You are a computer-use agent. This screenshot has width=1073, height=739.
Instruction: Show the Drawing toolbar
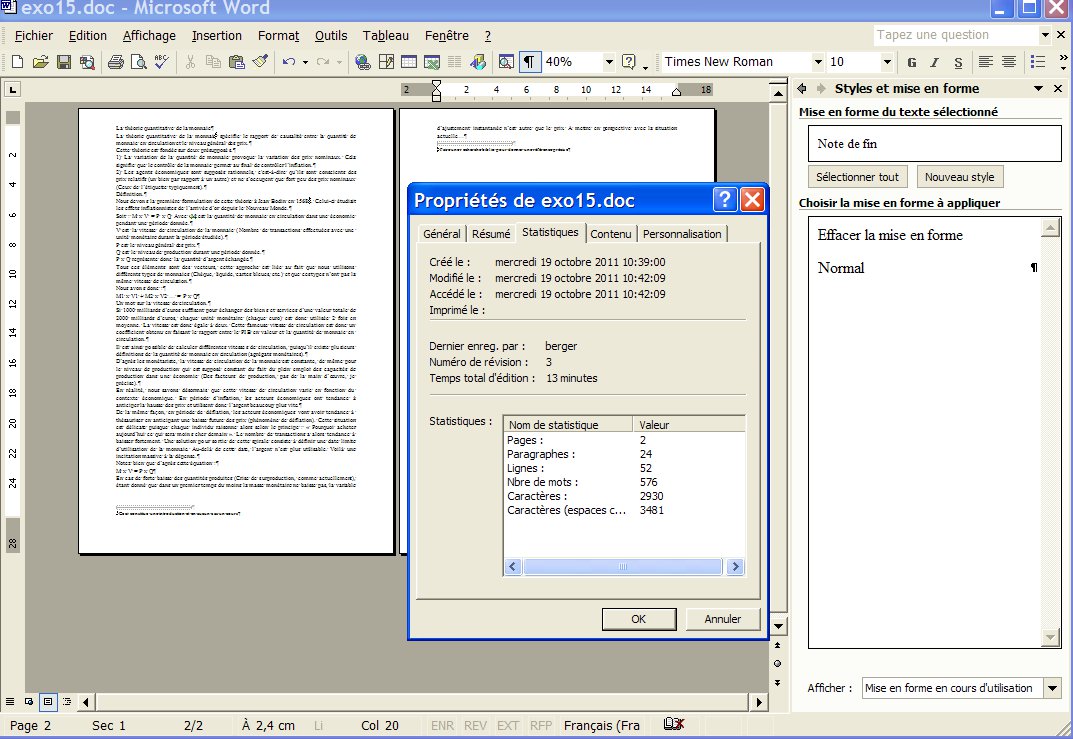point(478,62)
